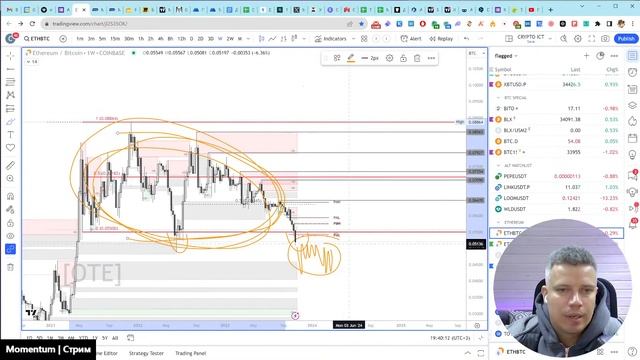Undo the last chart action
Image resolution: width=640 pixels, height=360 pixels.
pos(466,38)
